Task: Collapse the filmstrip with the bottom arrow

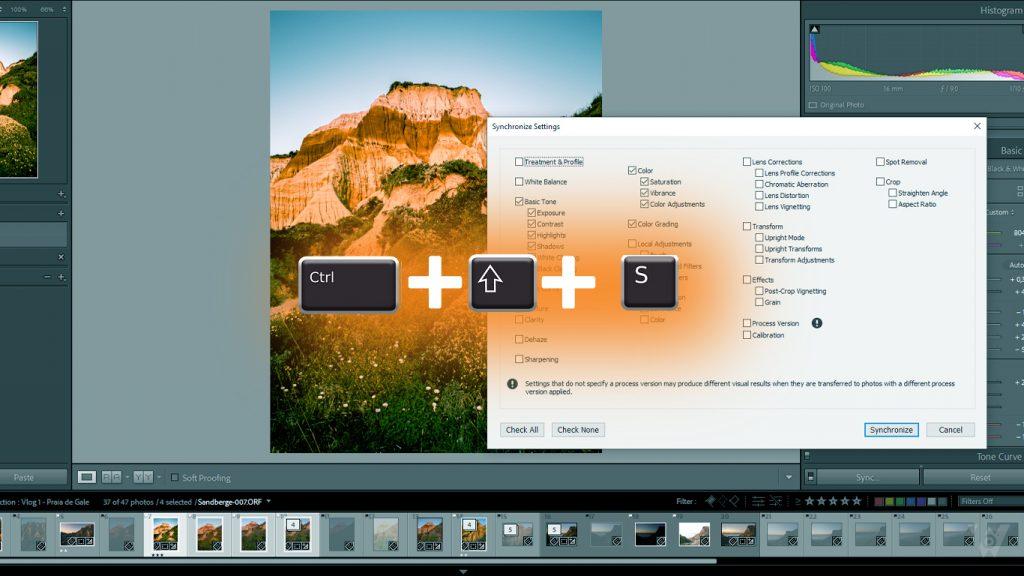Action: click(463, 571)
